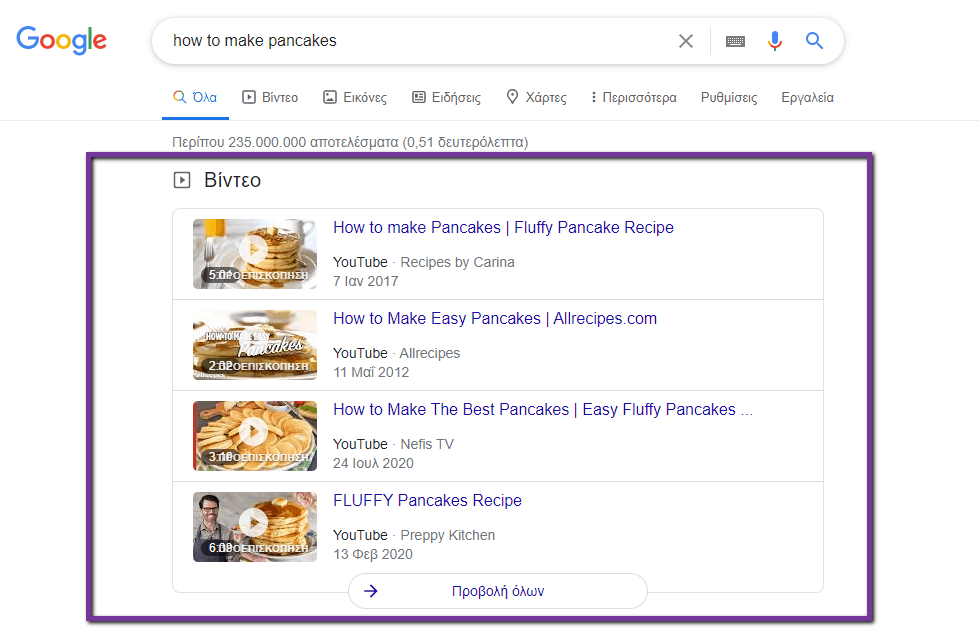Screen dimensions: 979x628
Task: Click the '24 Ιουλ 2020' date text
Action: (373, 464)
